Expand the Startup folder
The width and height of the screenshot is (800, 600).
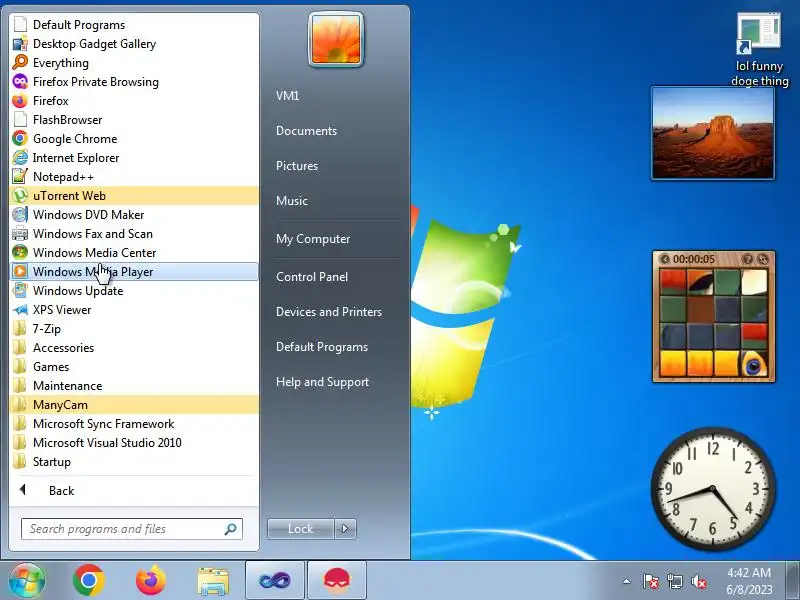tap(134, 462)
